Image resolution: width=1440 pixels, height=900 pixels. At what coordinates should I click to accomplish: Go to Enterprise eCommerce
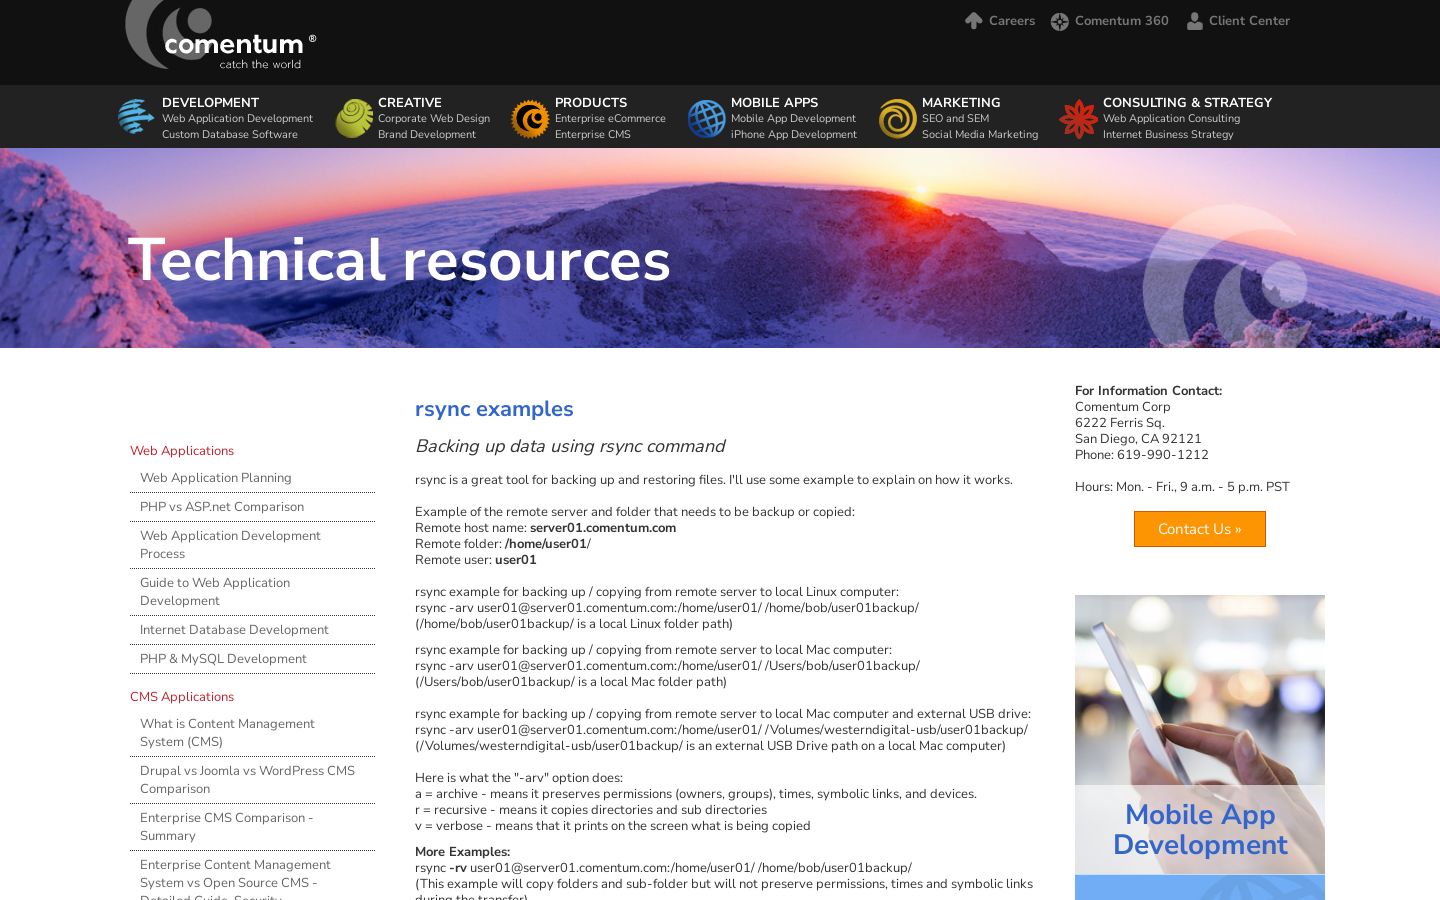click(x=610, y=119)
